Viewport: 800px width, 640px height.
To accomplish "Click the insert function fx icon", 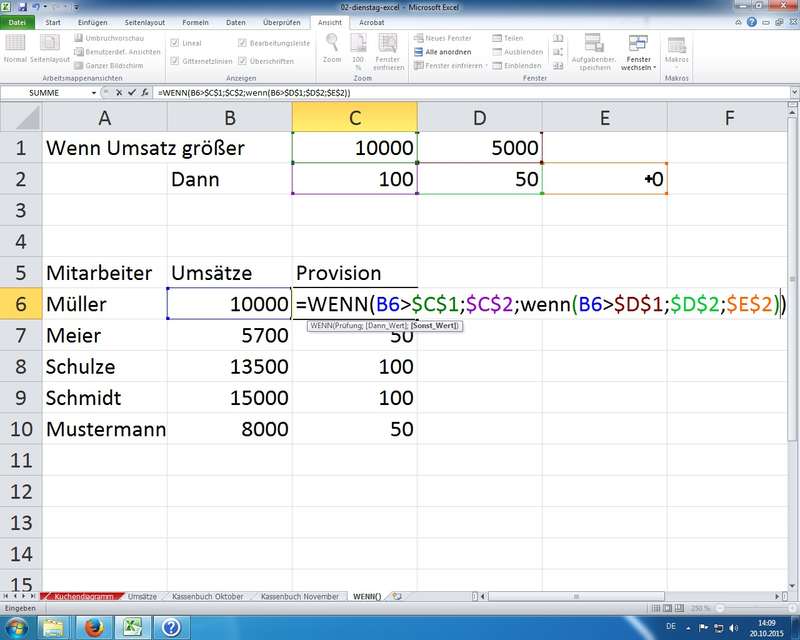I will pyautogui.click(x=144, y=92).
